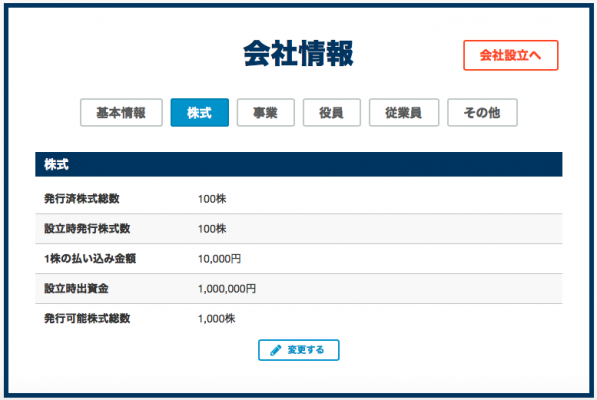This screenshot has width=597, height=400.
Task: Click the 1,000,000円 capital value
Action: click(227, 289)
